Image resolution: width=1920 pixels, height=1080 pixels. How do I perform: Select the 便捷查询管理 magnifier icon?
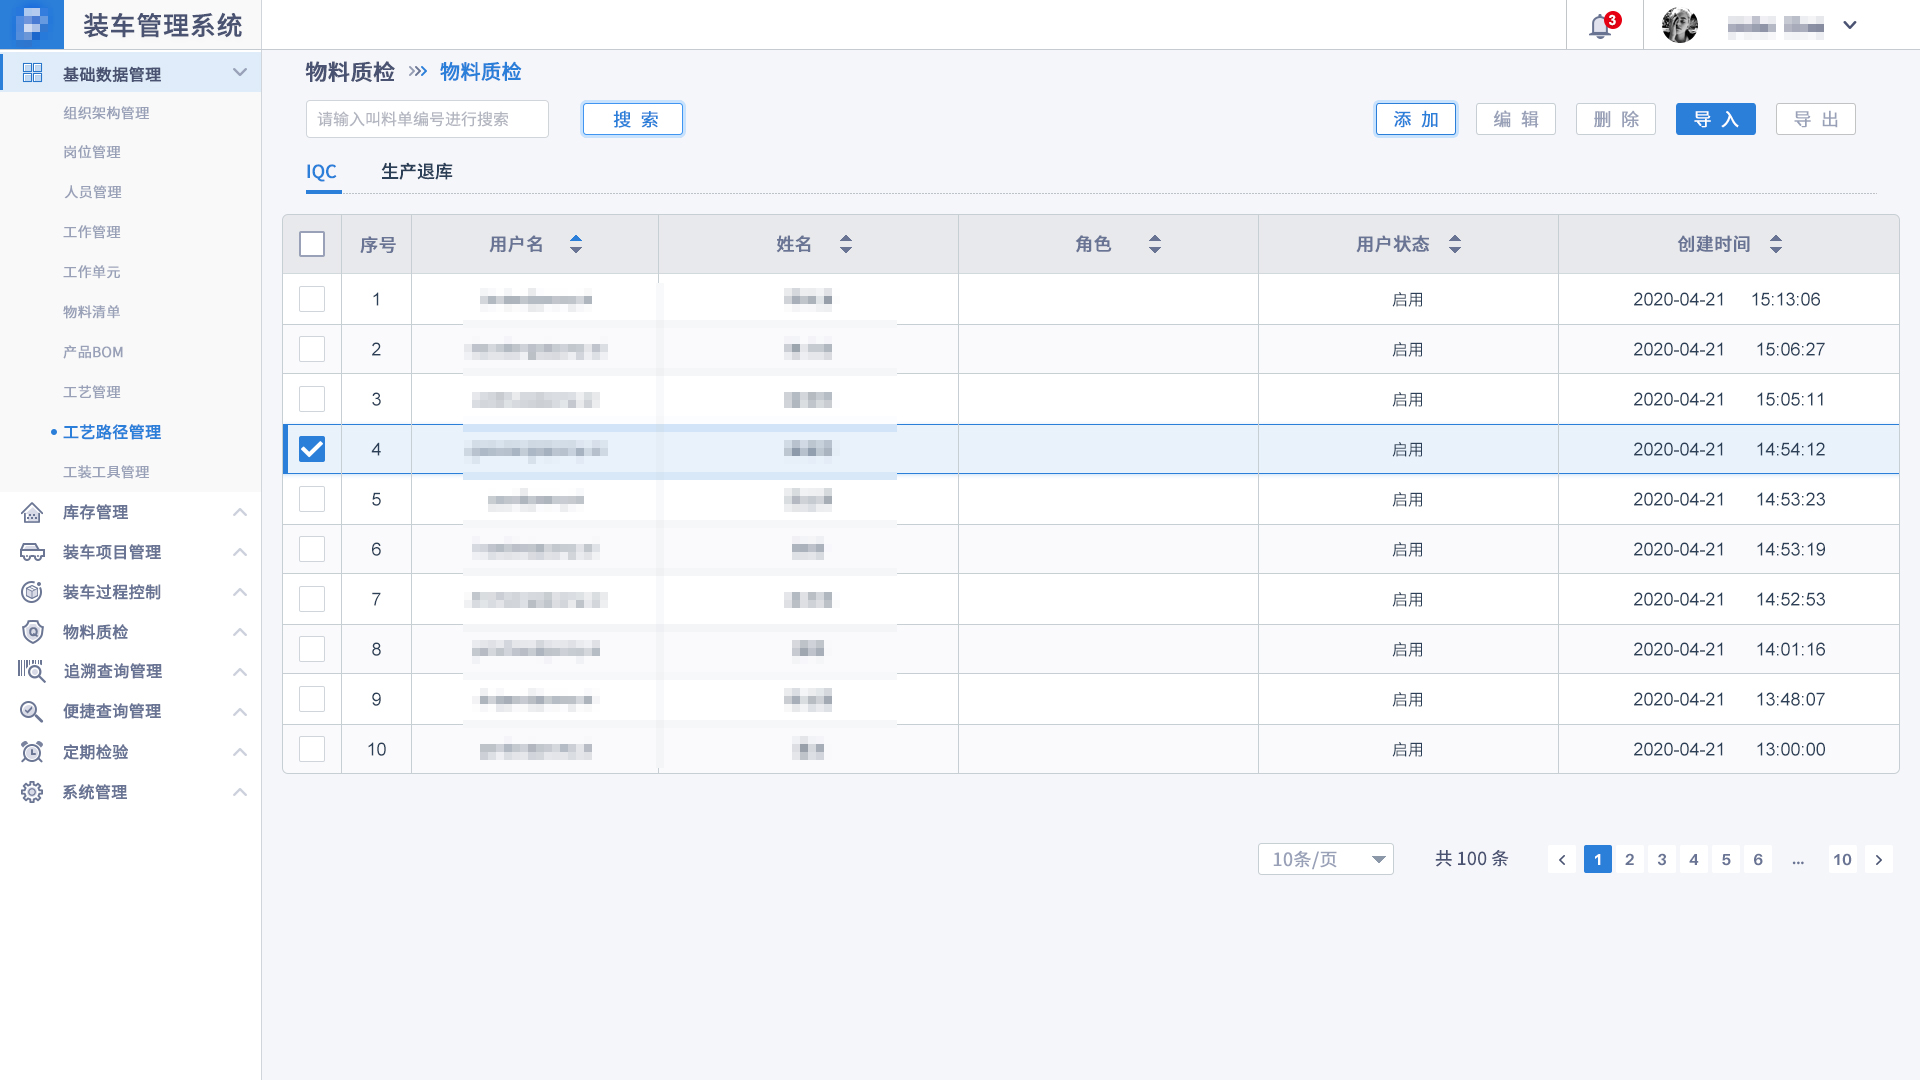(31, 712)
